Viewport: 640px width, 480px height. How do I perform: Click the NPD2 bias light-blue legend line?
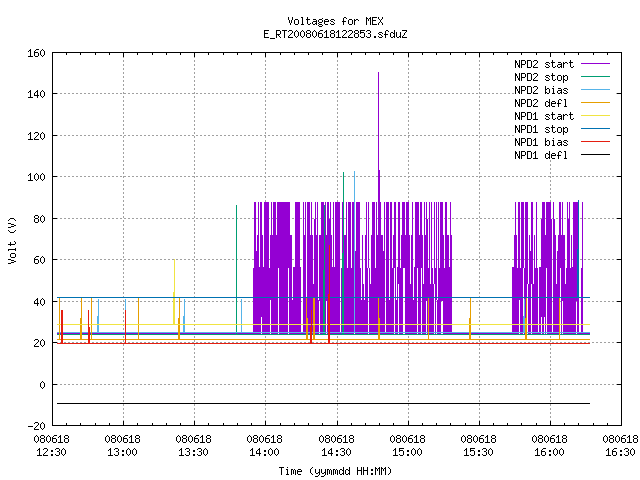pos(595,90)
